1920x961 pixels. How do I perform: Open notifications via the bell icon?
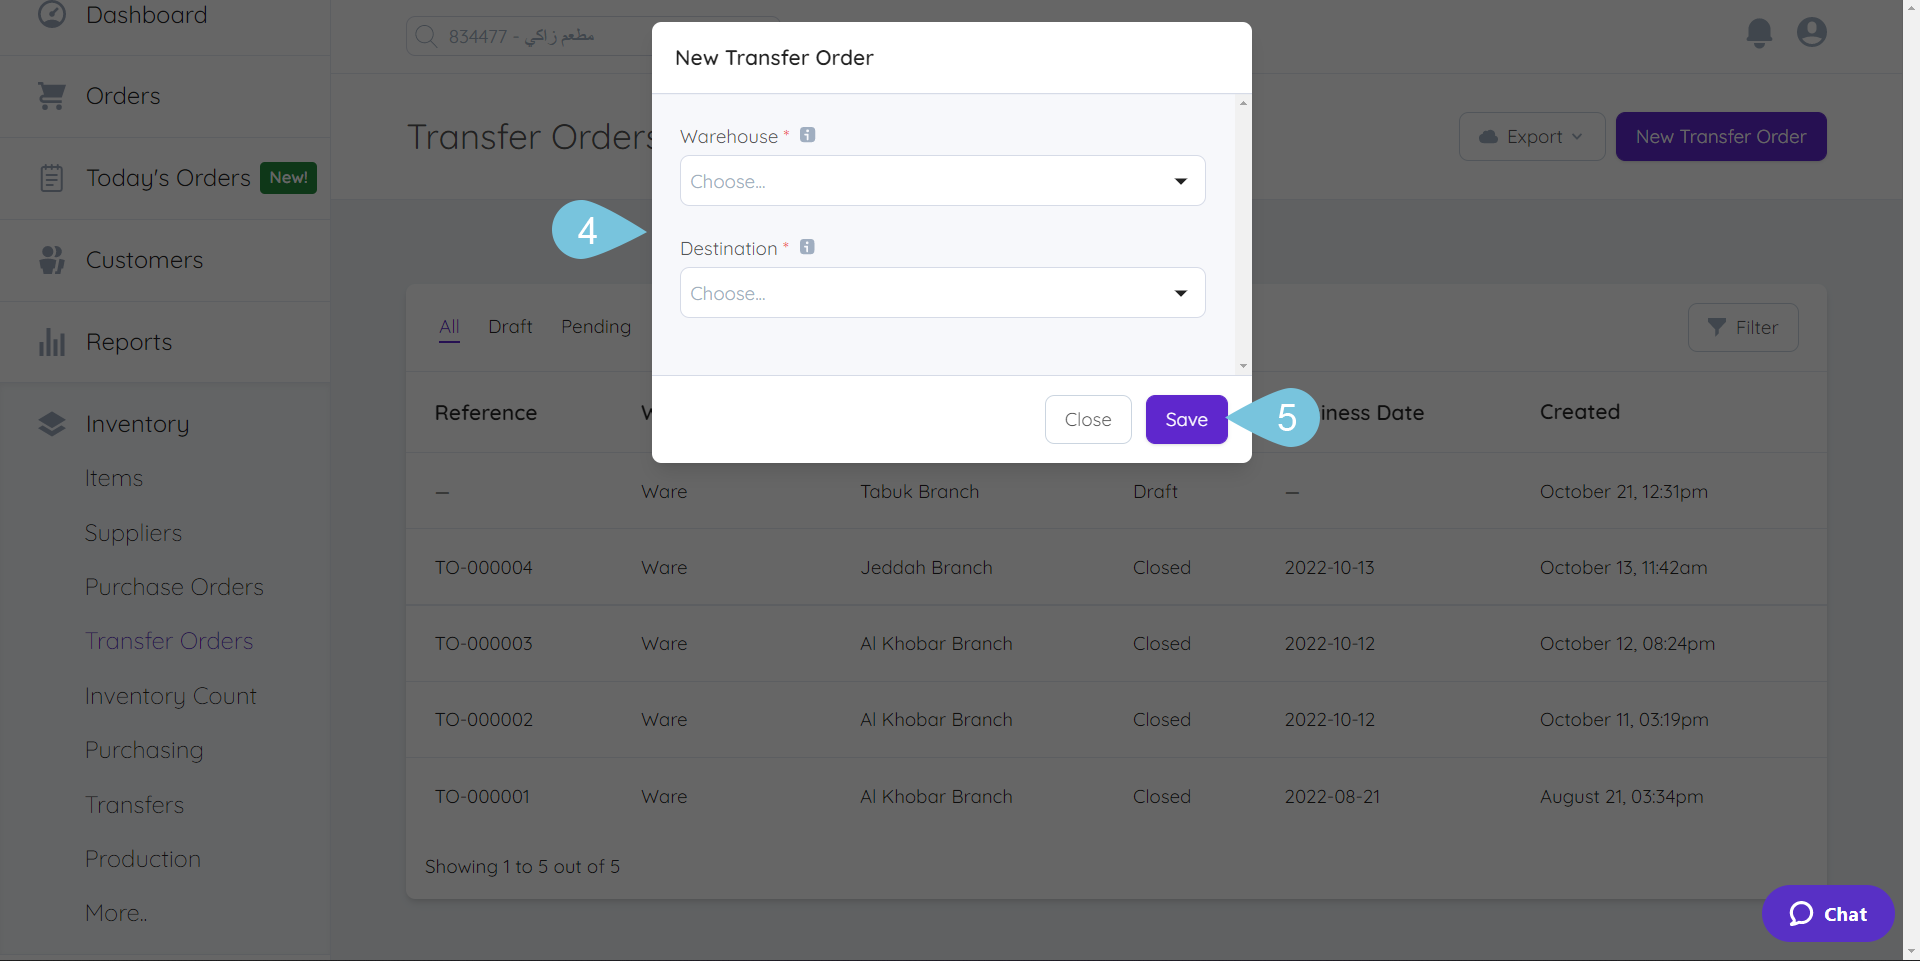[x=1758, y=32]
